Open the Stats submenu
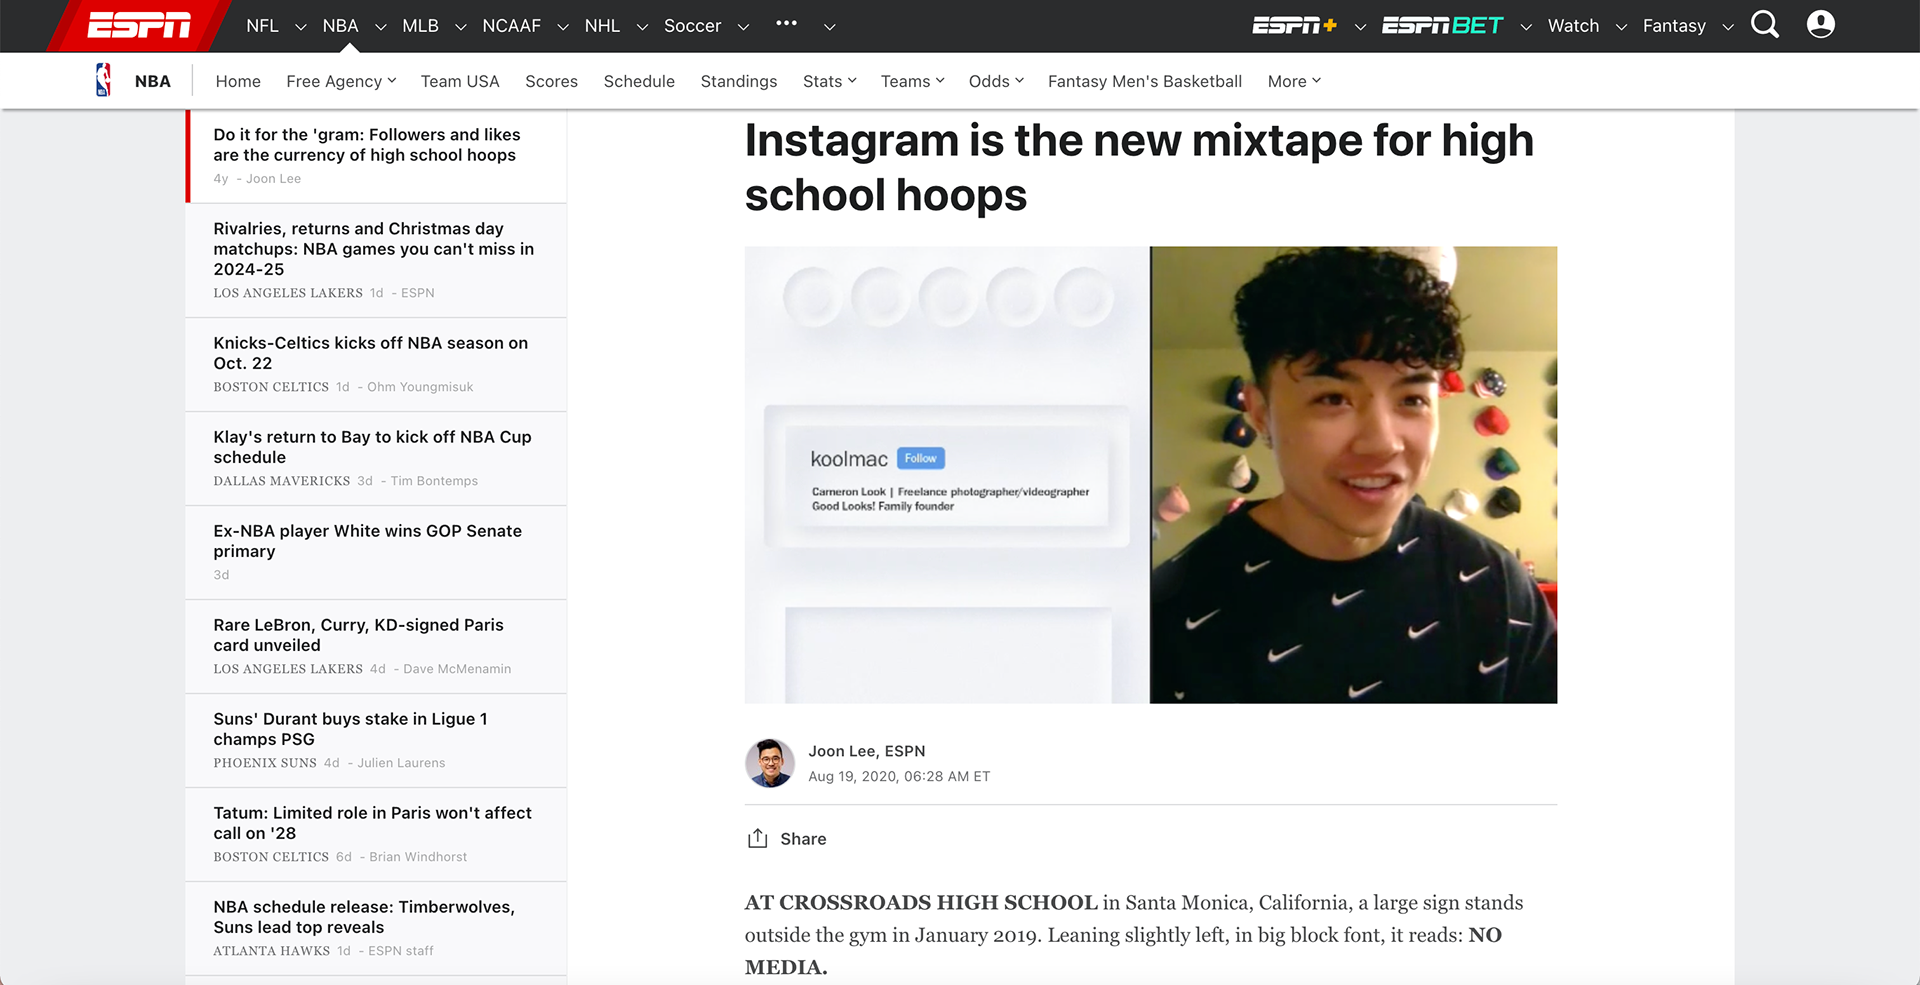 (829, 81)
